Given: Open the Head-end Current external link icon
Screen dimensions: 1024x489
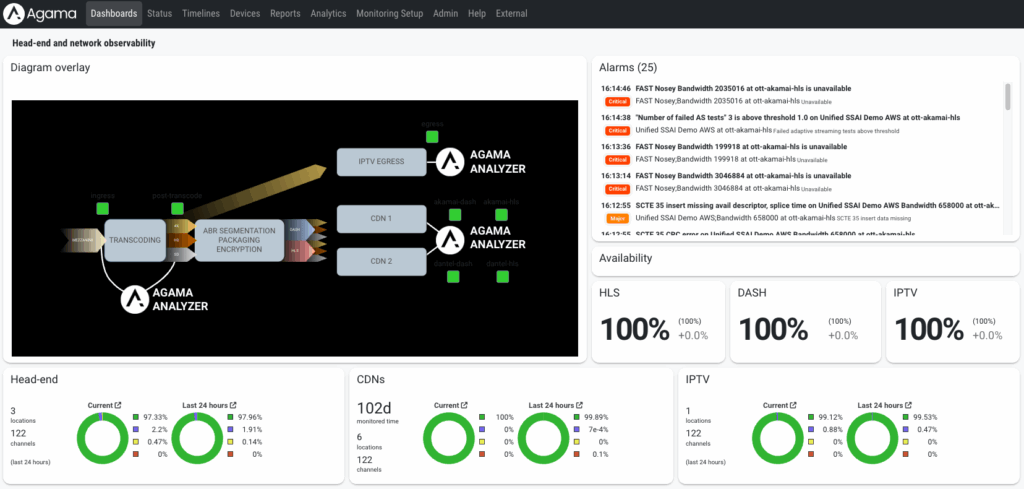Looking at the screenshot, I should click(x=118, y=405).
